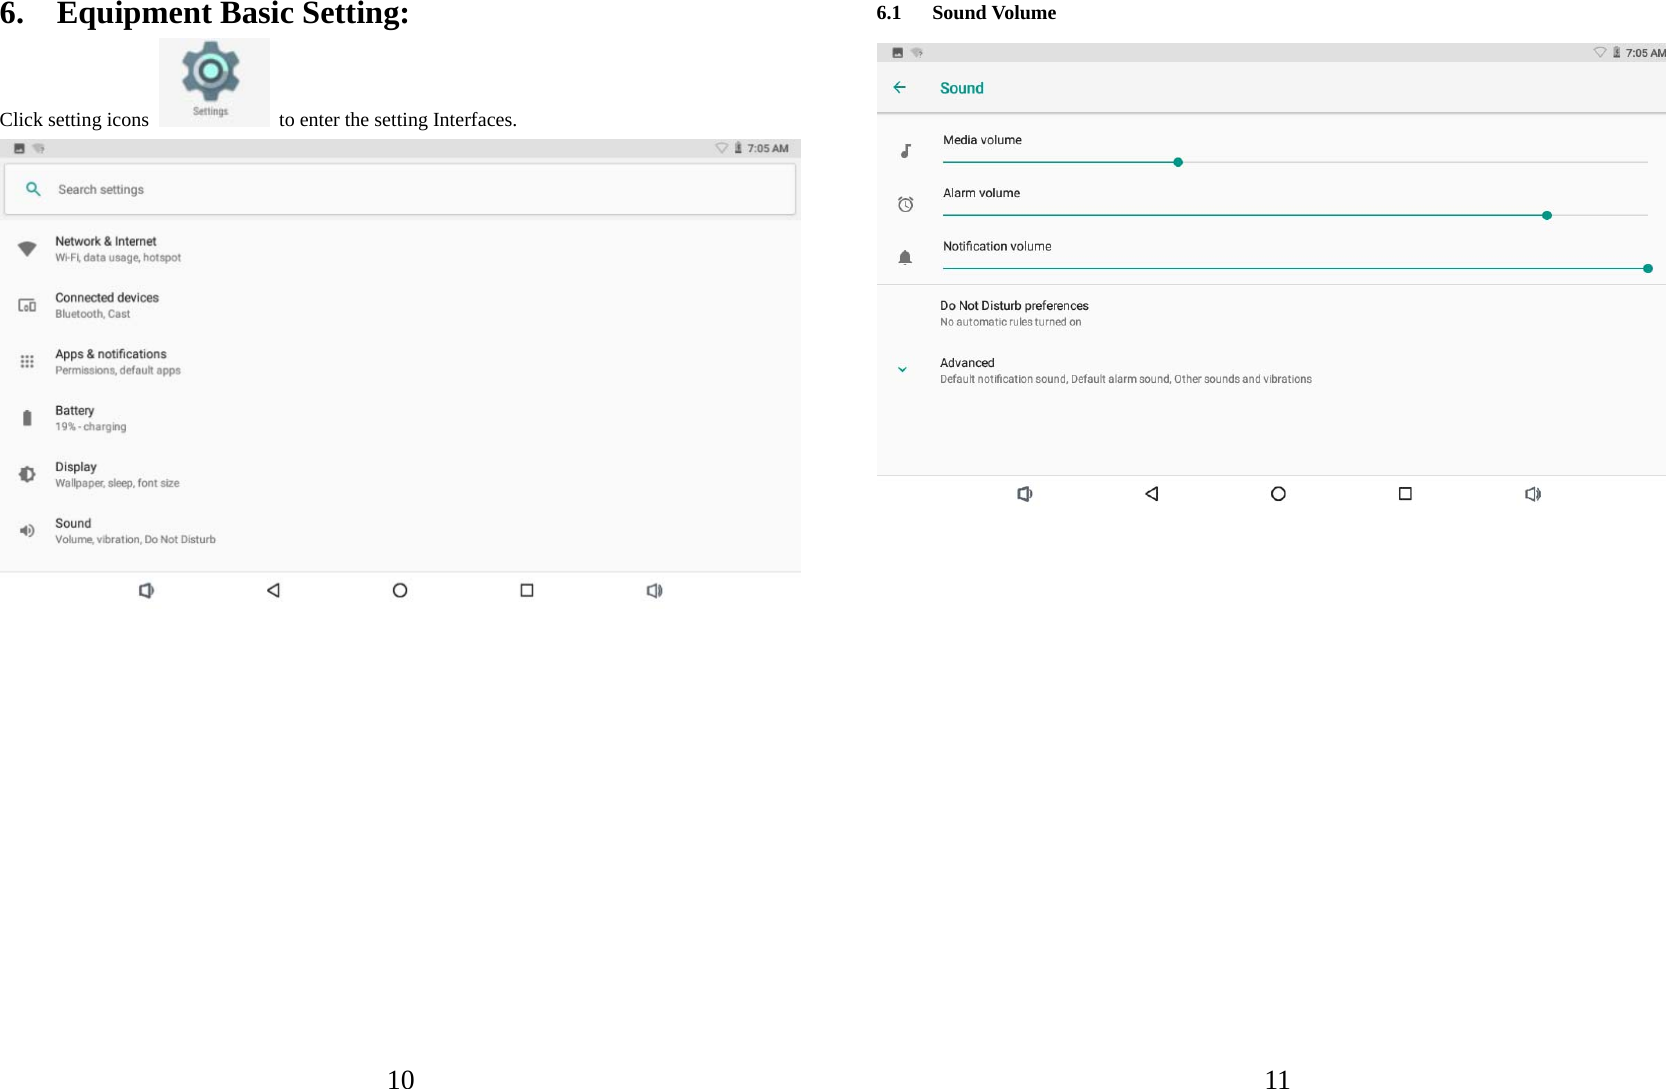Open Connected devices via Bluetooth icon

[x=27, y=304]
